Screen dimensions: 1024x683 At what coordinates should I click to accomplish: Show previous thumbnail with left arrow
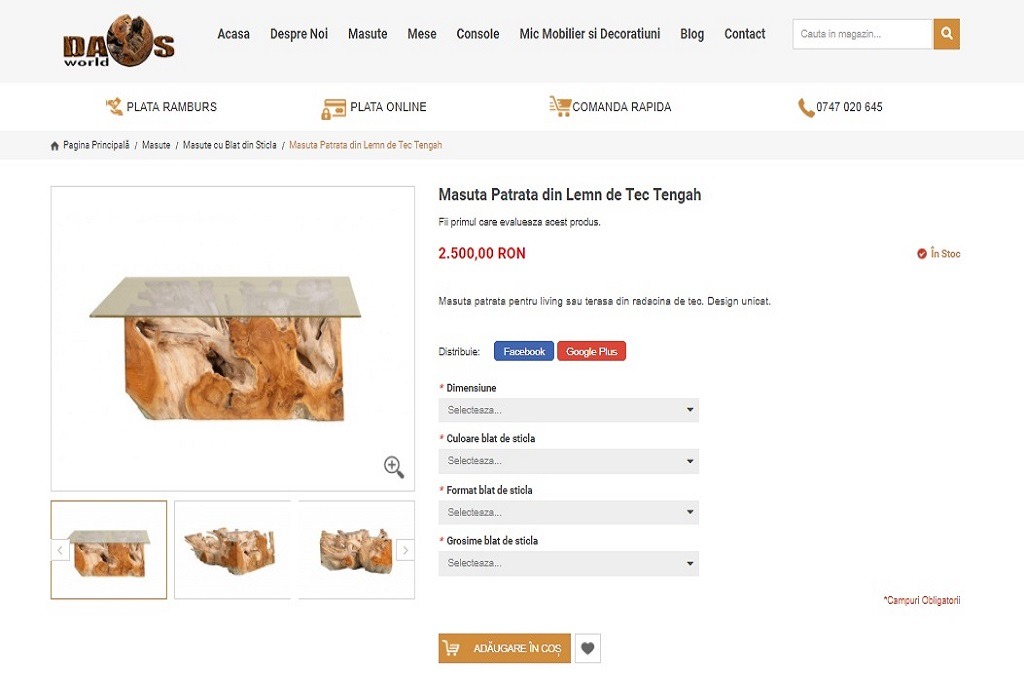(60, 550)
